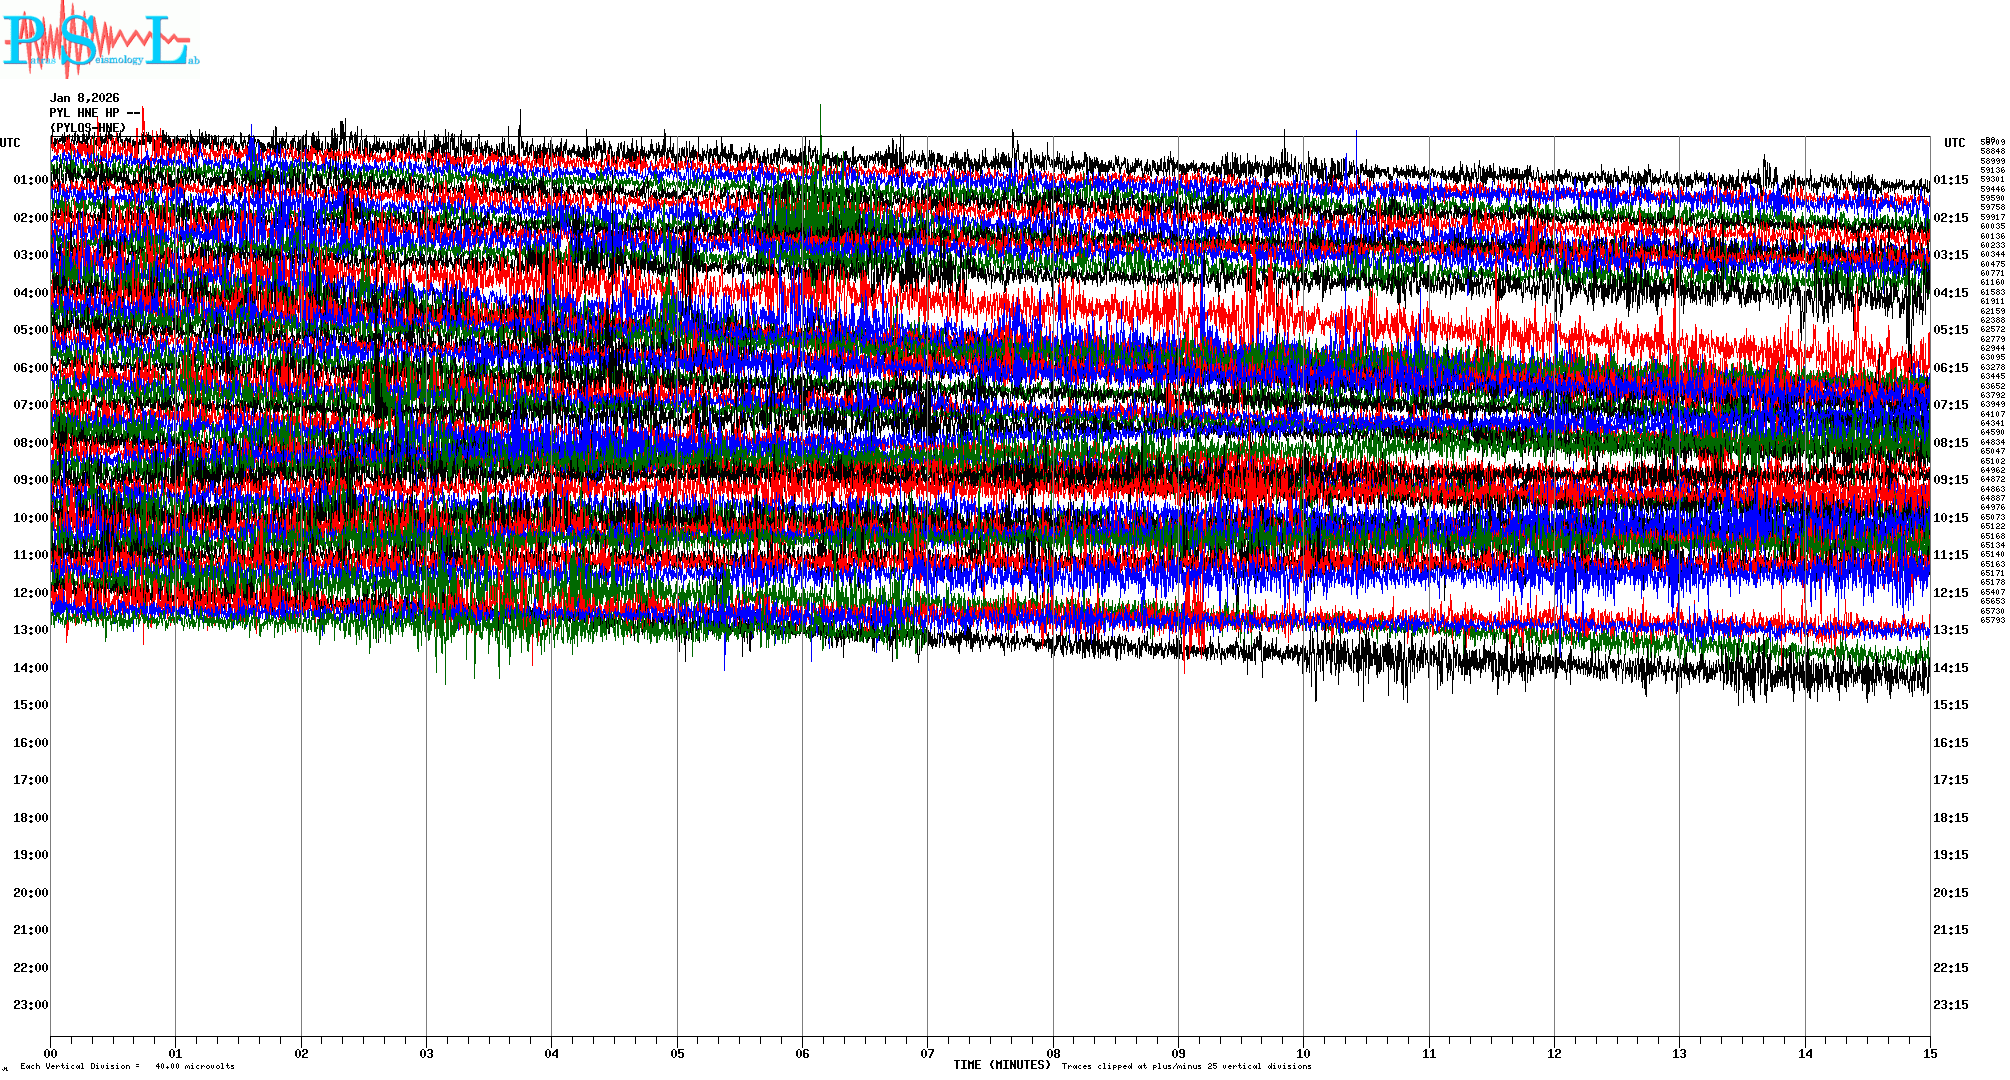Select the 14:00 hour label on left

coord(30,668)
